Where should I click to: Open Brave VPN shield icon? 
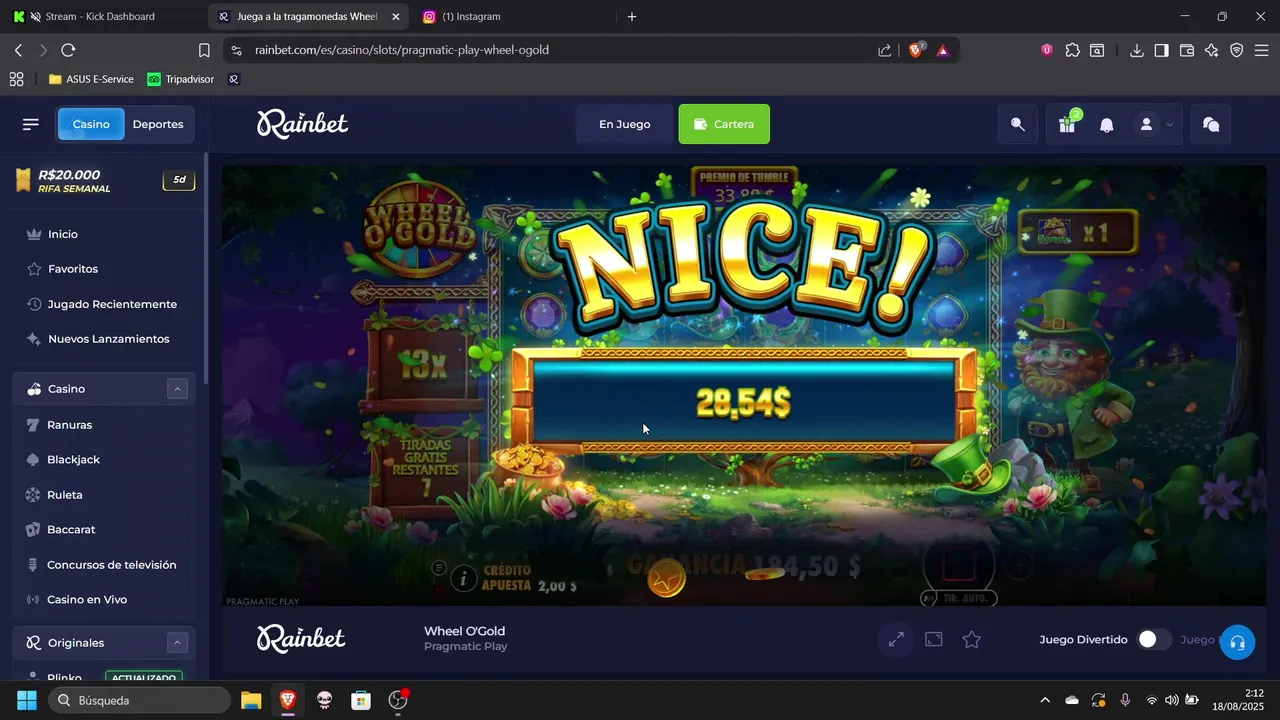pos(1236,50)
